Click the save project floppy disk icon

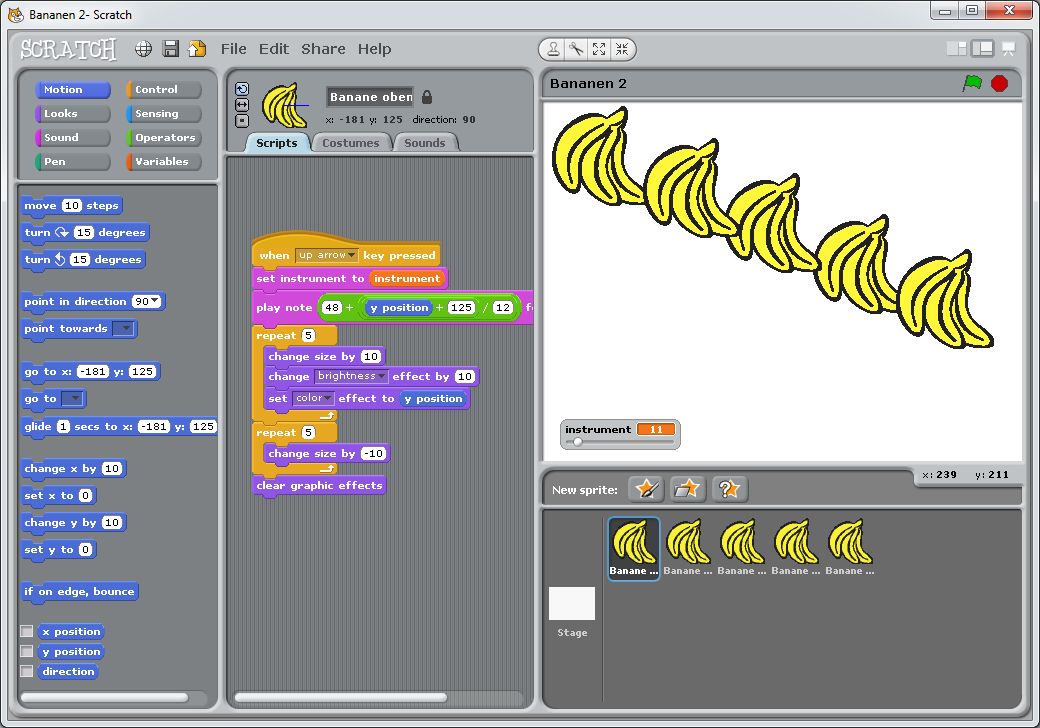[171, 49]
